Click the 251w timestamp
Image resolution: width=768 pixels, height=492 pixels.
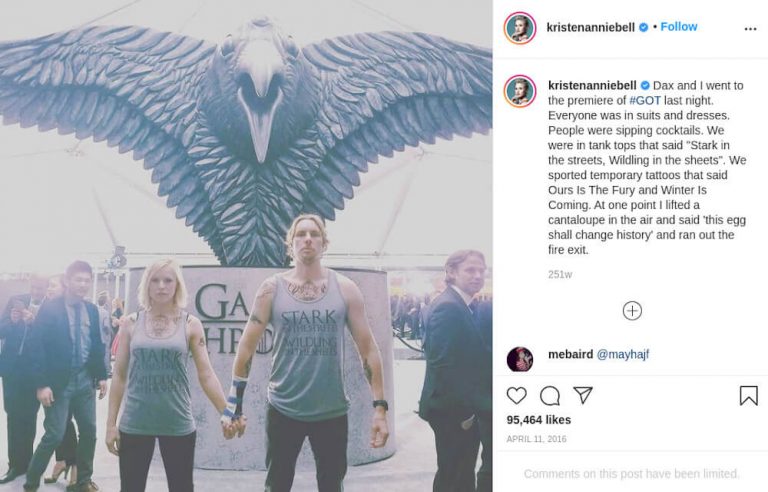click(560, 274)
